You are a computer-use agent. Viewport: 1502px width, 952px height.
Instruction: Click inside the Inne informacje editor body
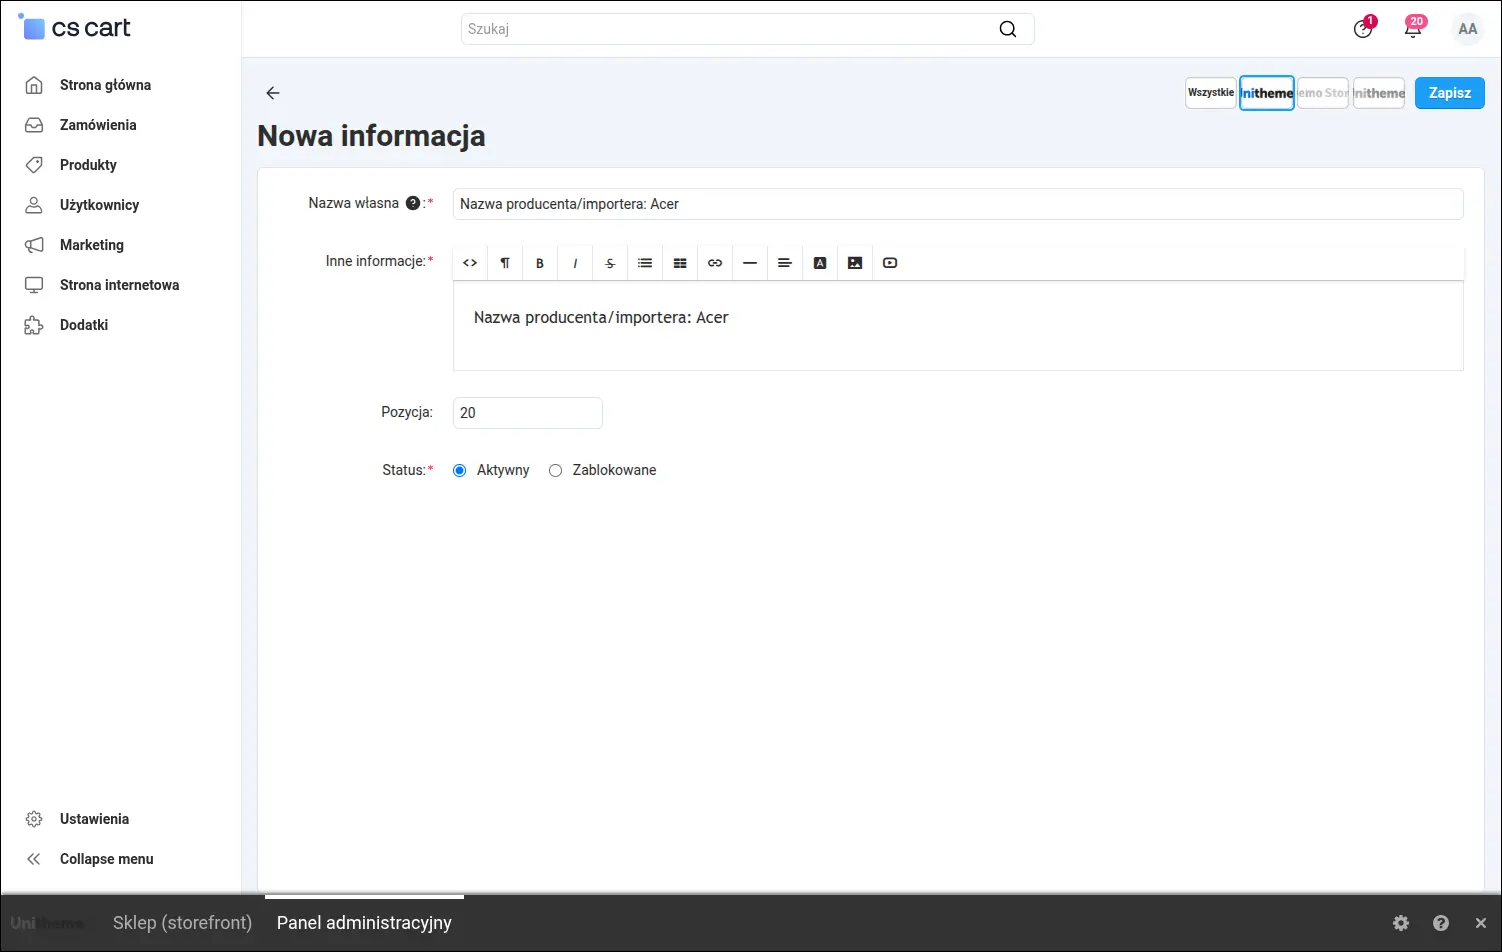(958, 326)
